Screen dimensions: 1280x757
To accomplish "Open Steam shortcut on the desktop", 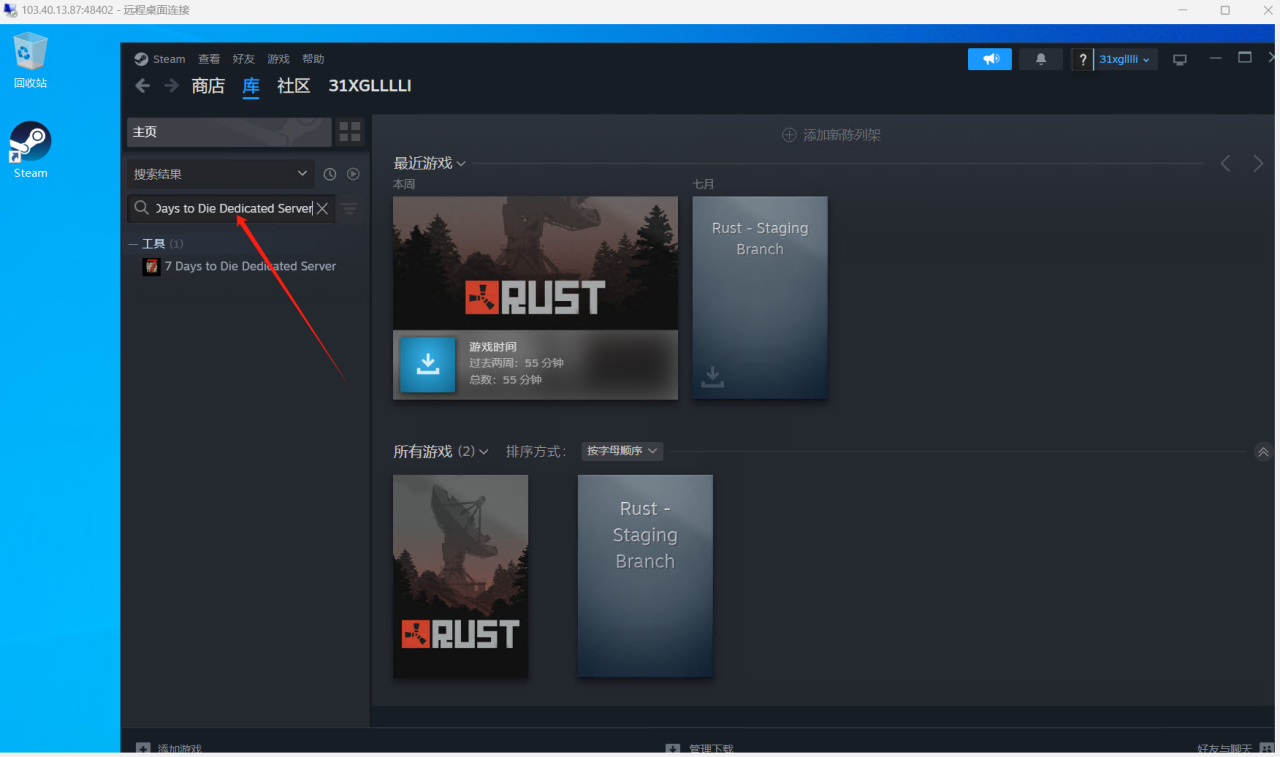I will (30, 150).
